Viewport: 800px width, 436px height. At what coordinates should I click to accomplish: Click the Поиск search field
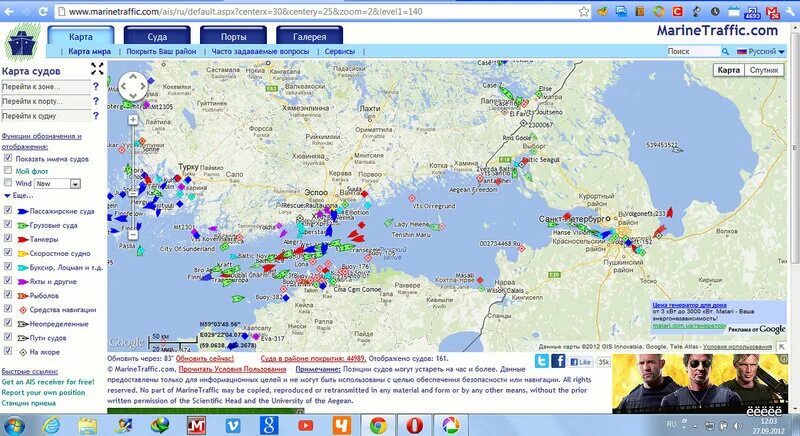pos(692,52)
